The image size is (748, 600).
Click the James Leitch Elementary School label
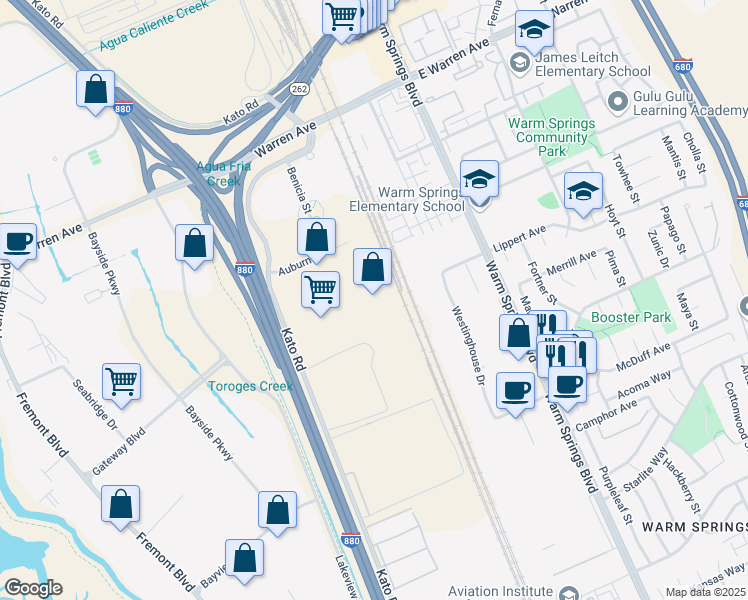point(593,64)
